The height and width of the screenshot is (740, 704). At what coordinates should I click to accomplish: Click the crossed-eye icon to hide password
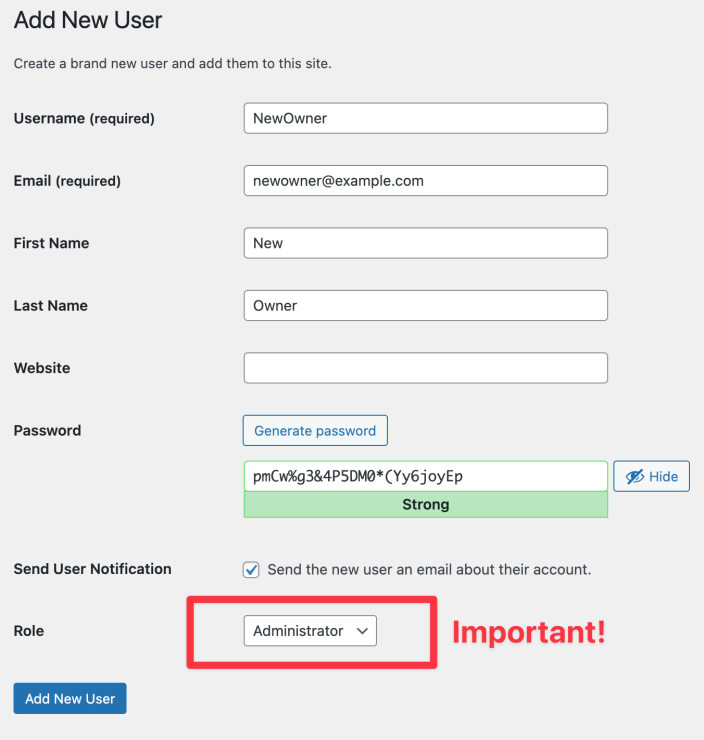click(x=634, y=477)
